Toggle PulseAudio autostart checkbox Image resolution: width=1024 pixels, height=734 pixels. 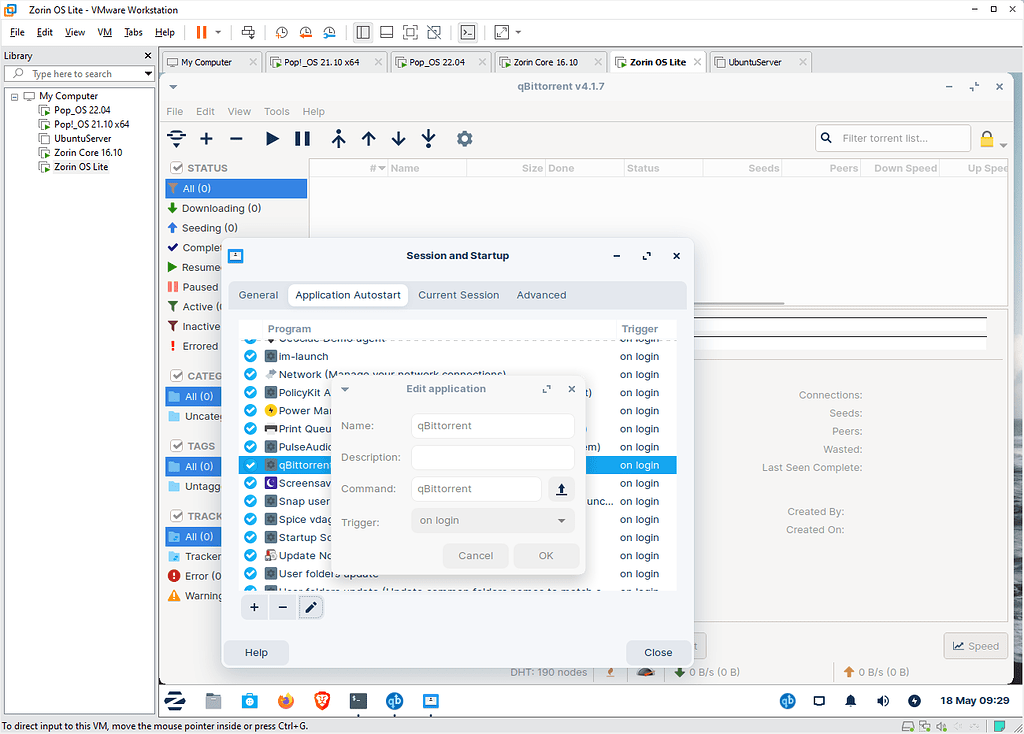point(250,447)
